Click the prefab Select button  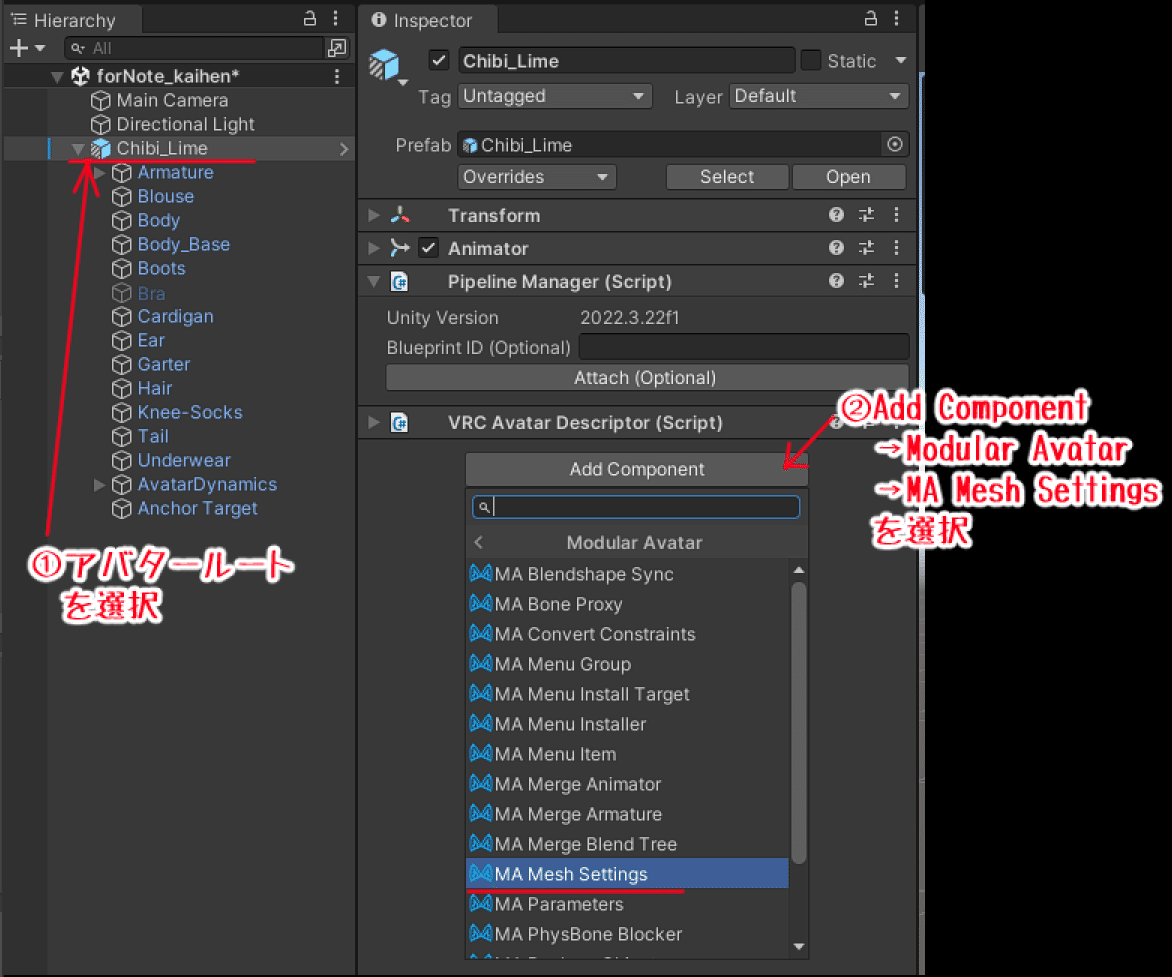(x=727, y=177)
